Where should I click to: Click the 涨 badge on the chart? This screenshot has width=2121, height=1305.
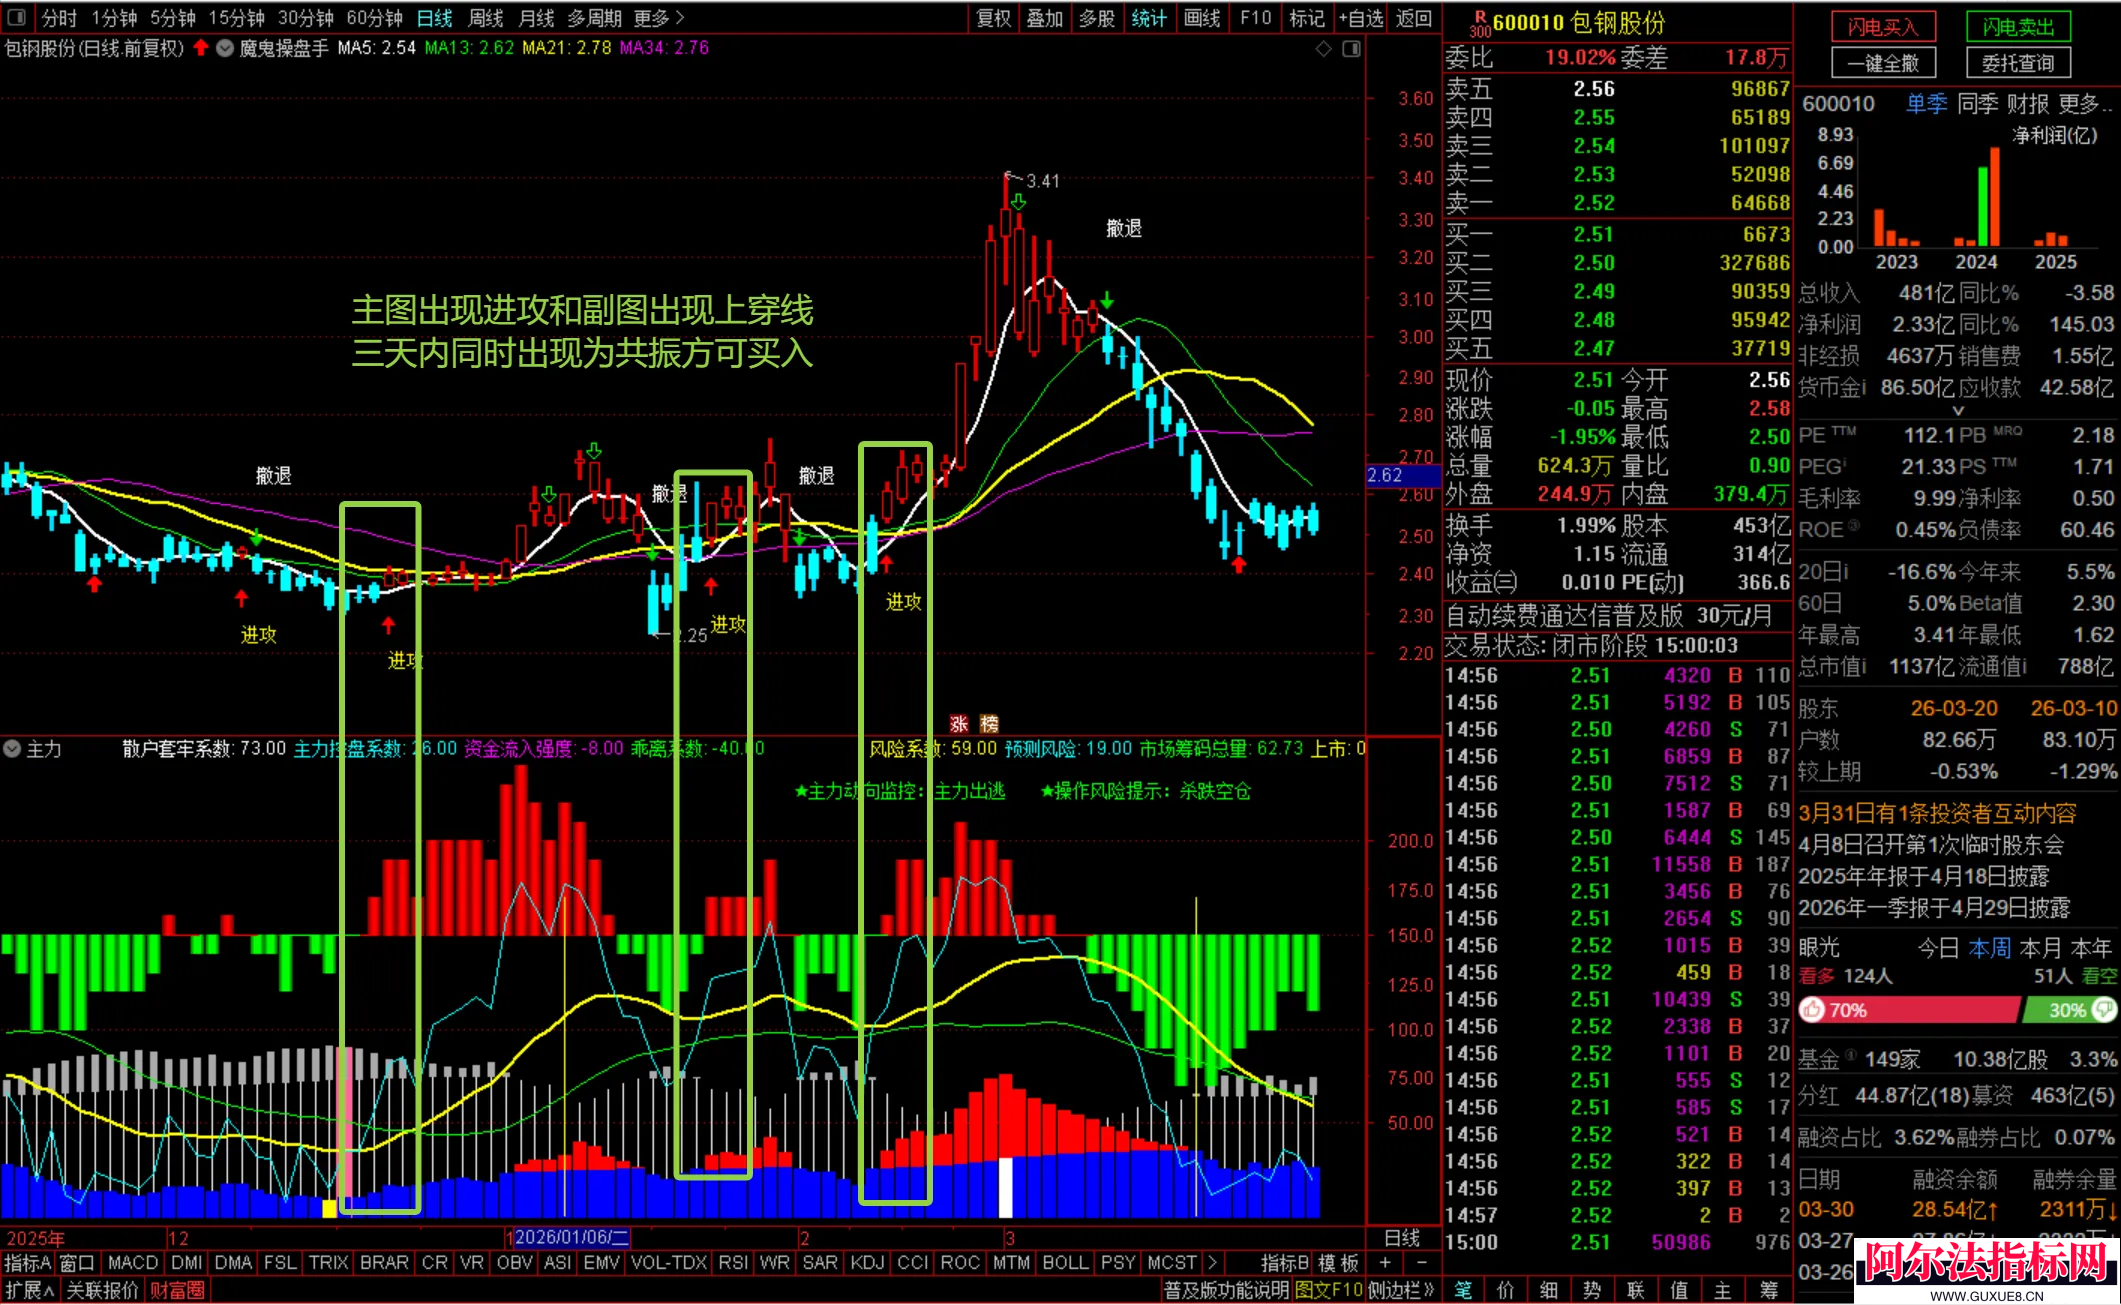coord(959,724)
